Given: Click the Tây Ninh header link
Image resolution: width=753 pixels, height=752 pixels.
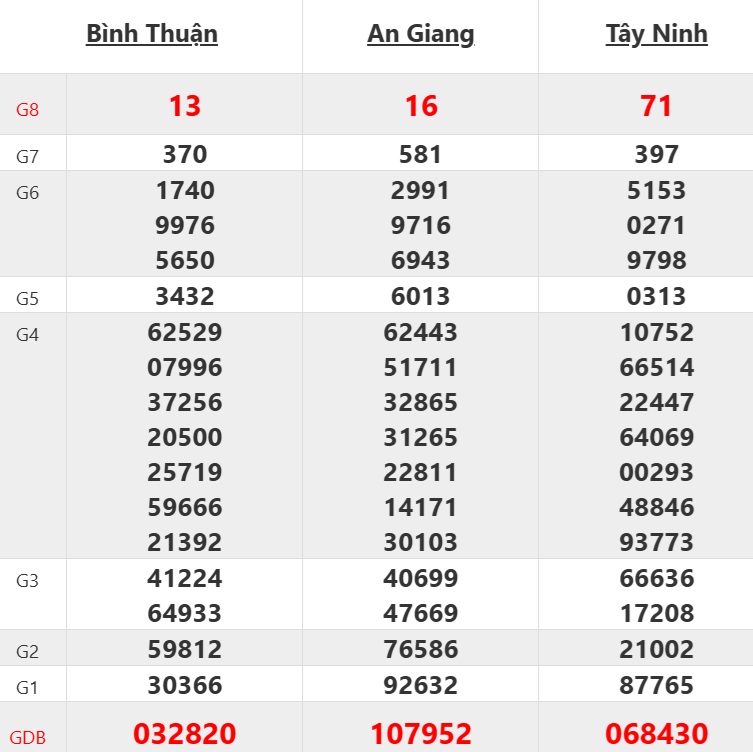Looking at the screenshot, I should (x=657, y=34).
